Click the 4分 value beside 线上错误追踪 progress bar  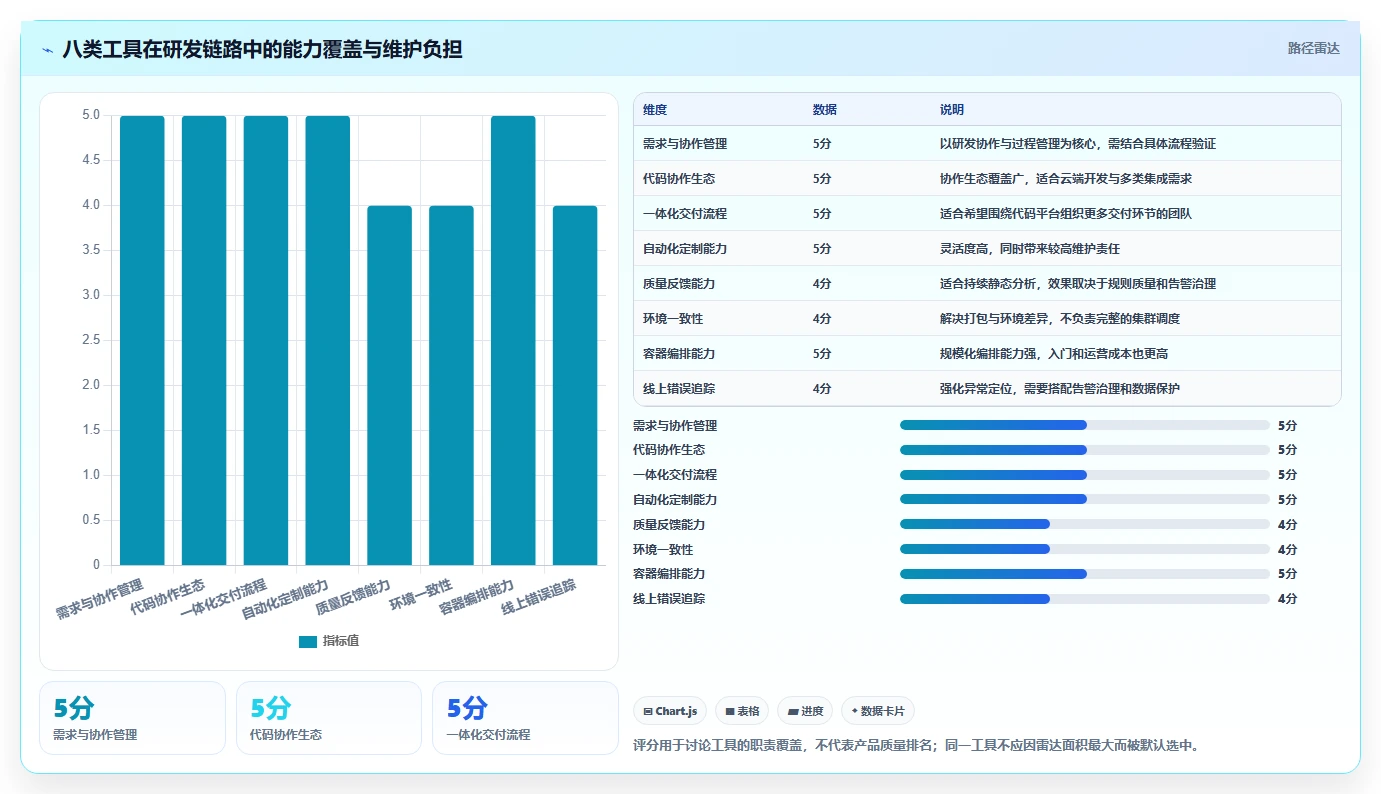coord(1287,599)
